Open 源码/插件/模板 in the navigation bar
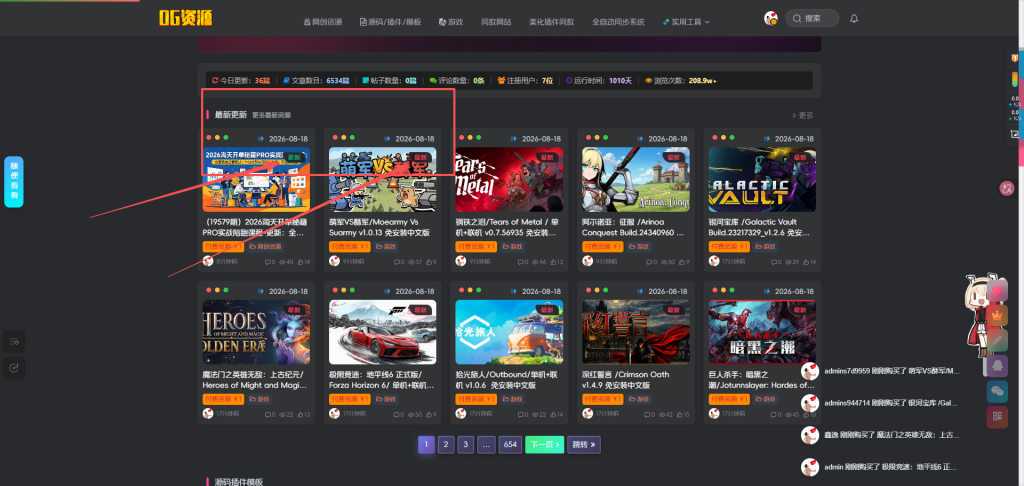The width and height of the screenshot is (1024, 486). 391,22
